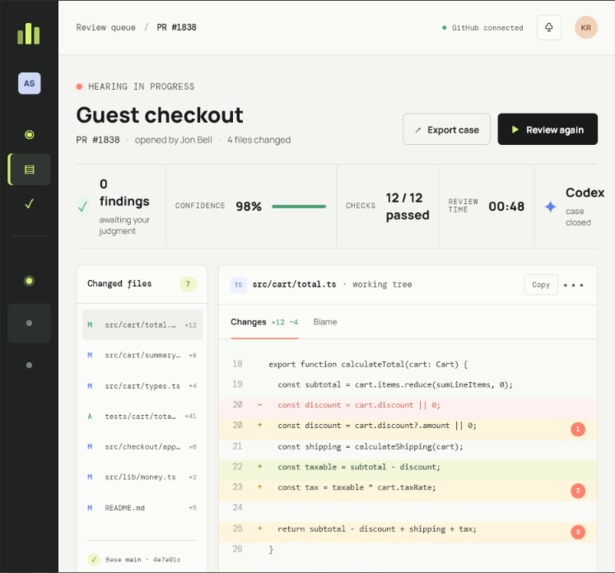Click line 21 calculateShipping code
Screen dimensions: 615x573
pos(370,447)
